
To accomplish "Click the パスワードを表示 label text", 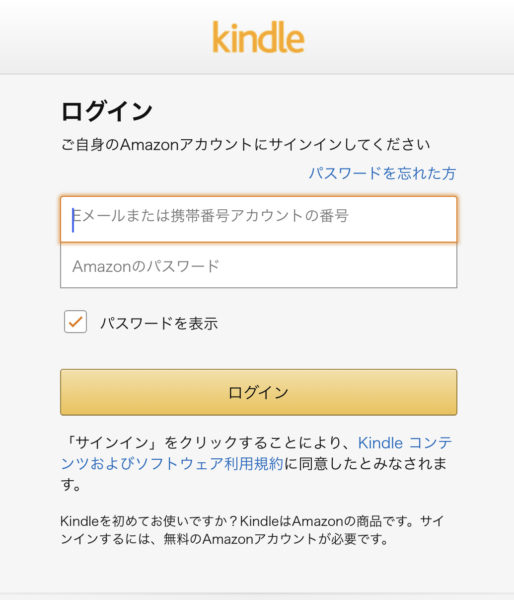I will [159, 323].
